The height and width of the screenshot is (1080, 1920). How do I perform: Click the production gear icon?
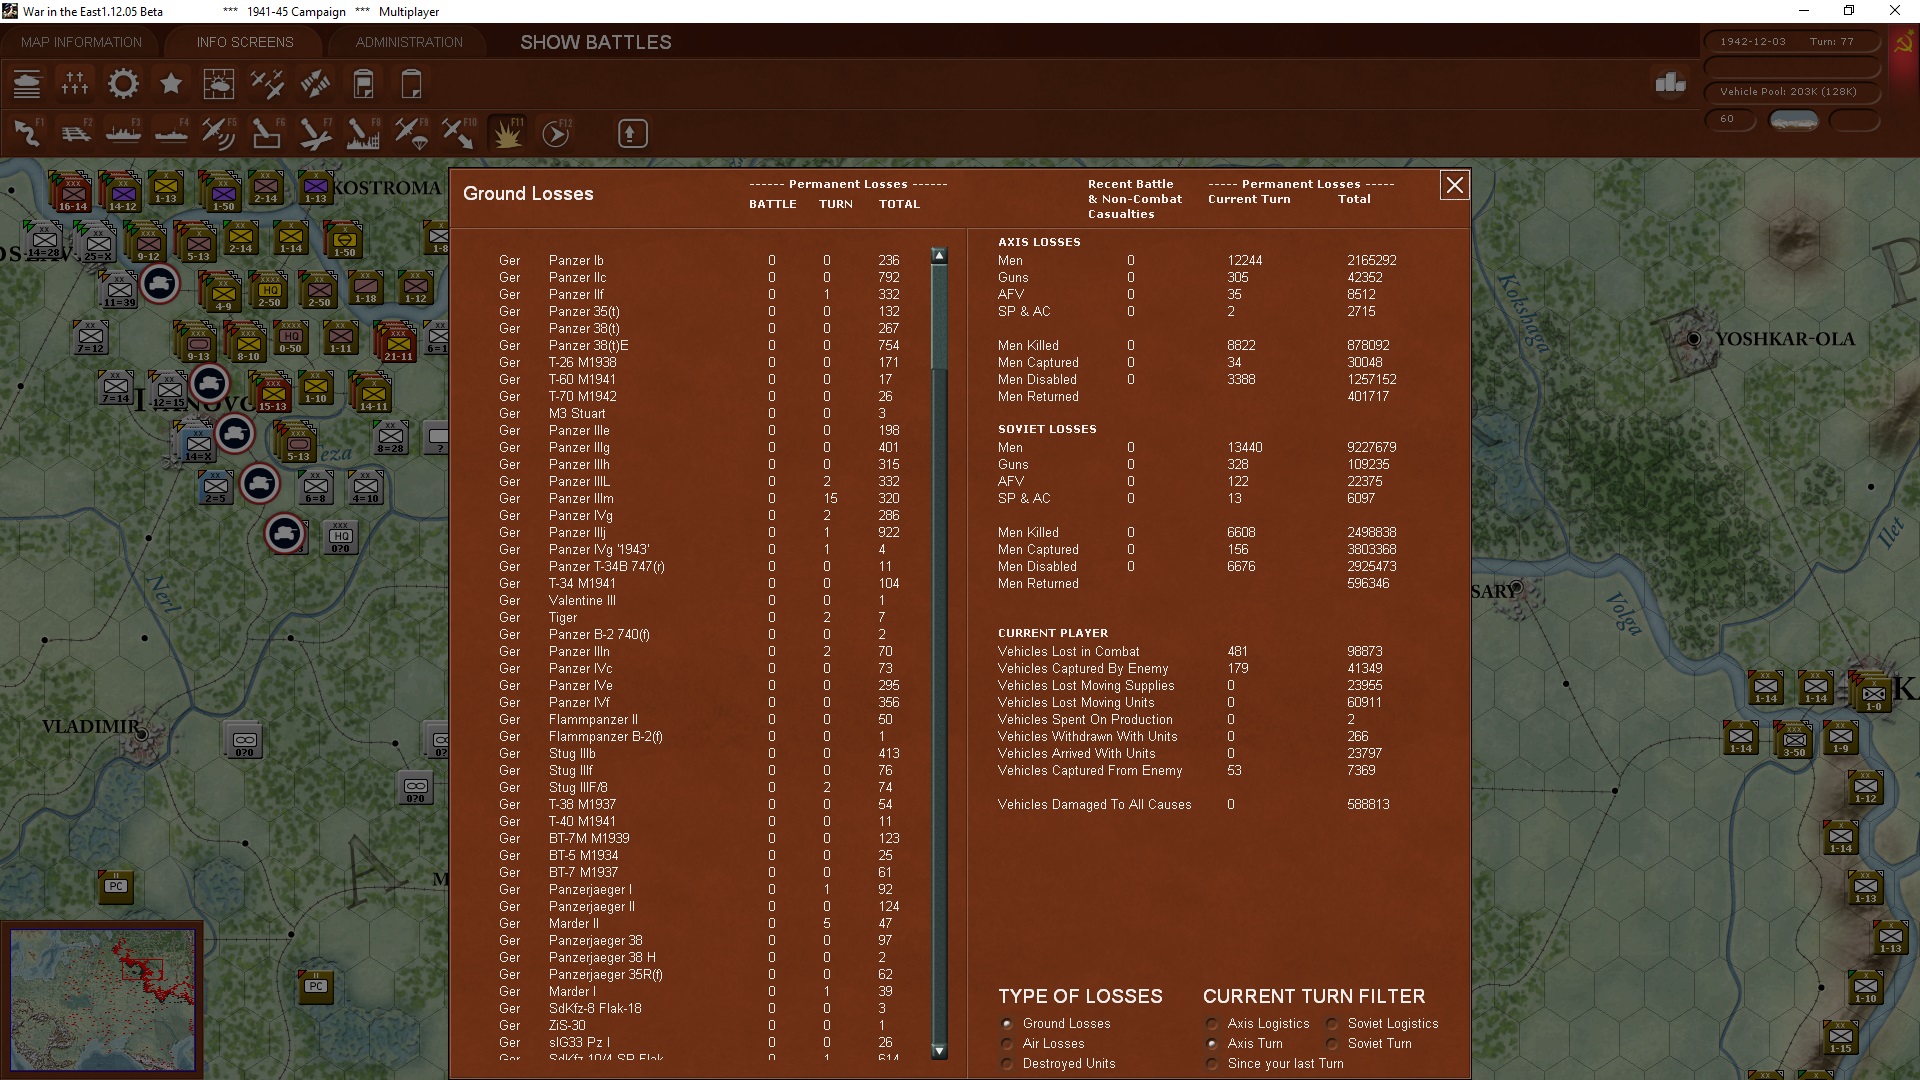coord(123,84)
